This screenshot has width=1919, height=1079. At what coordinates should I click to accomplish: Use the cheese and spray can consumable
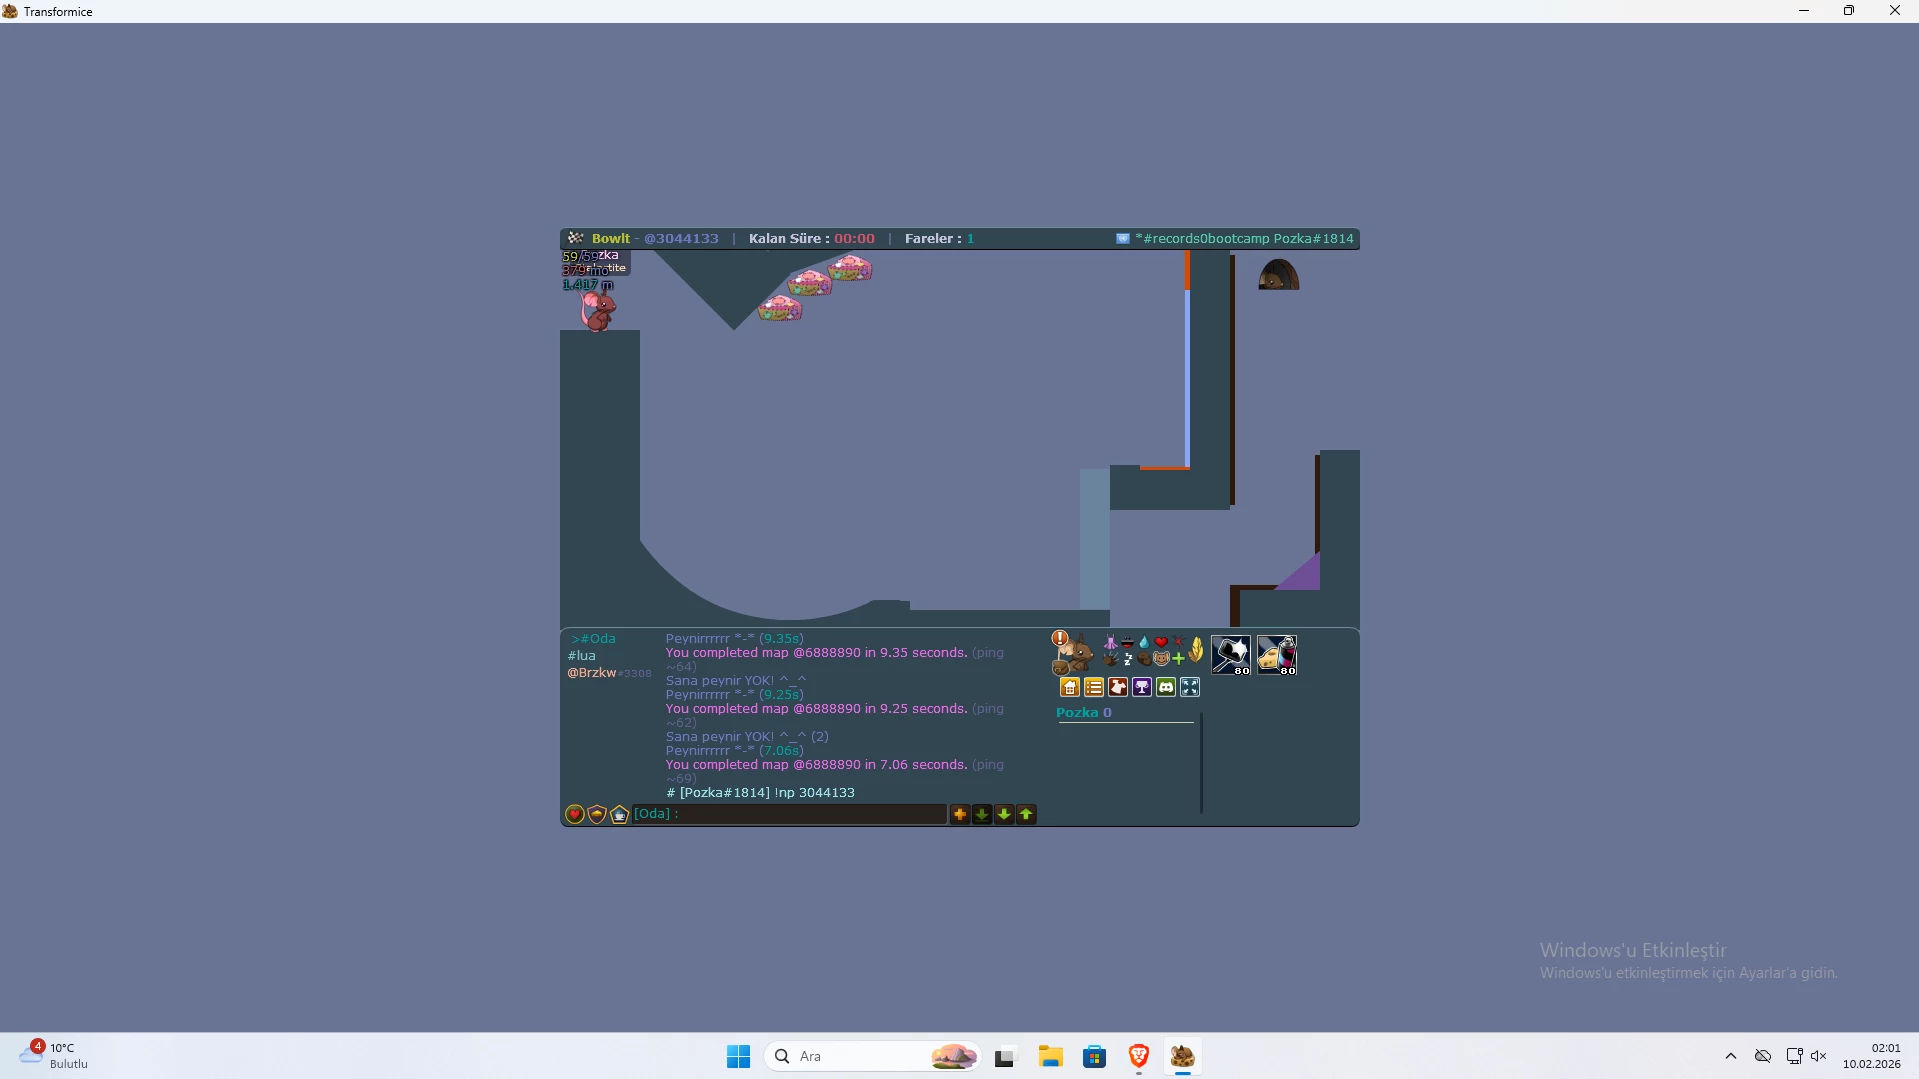pyautogui.click(x=1277, y=655)
